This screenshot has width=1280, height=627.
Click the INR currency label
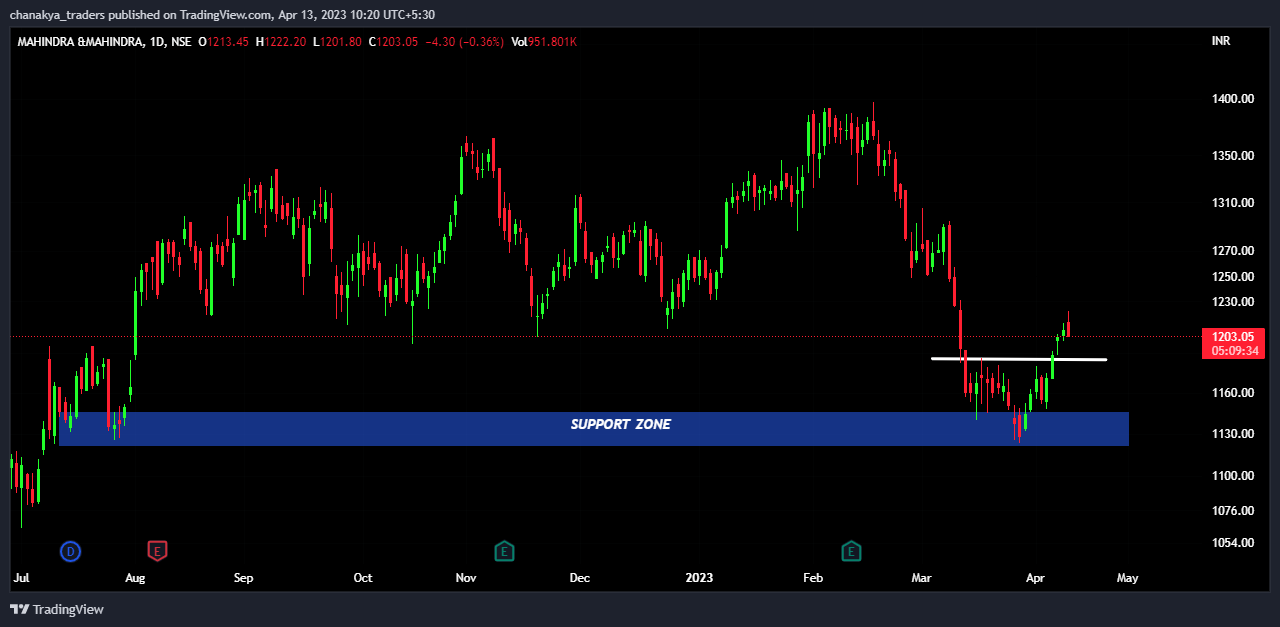(x=1220, y=42)
